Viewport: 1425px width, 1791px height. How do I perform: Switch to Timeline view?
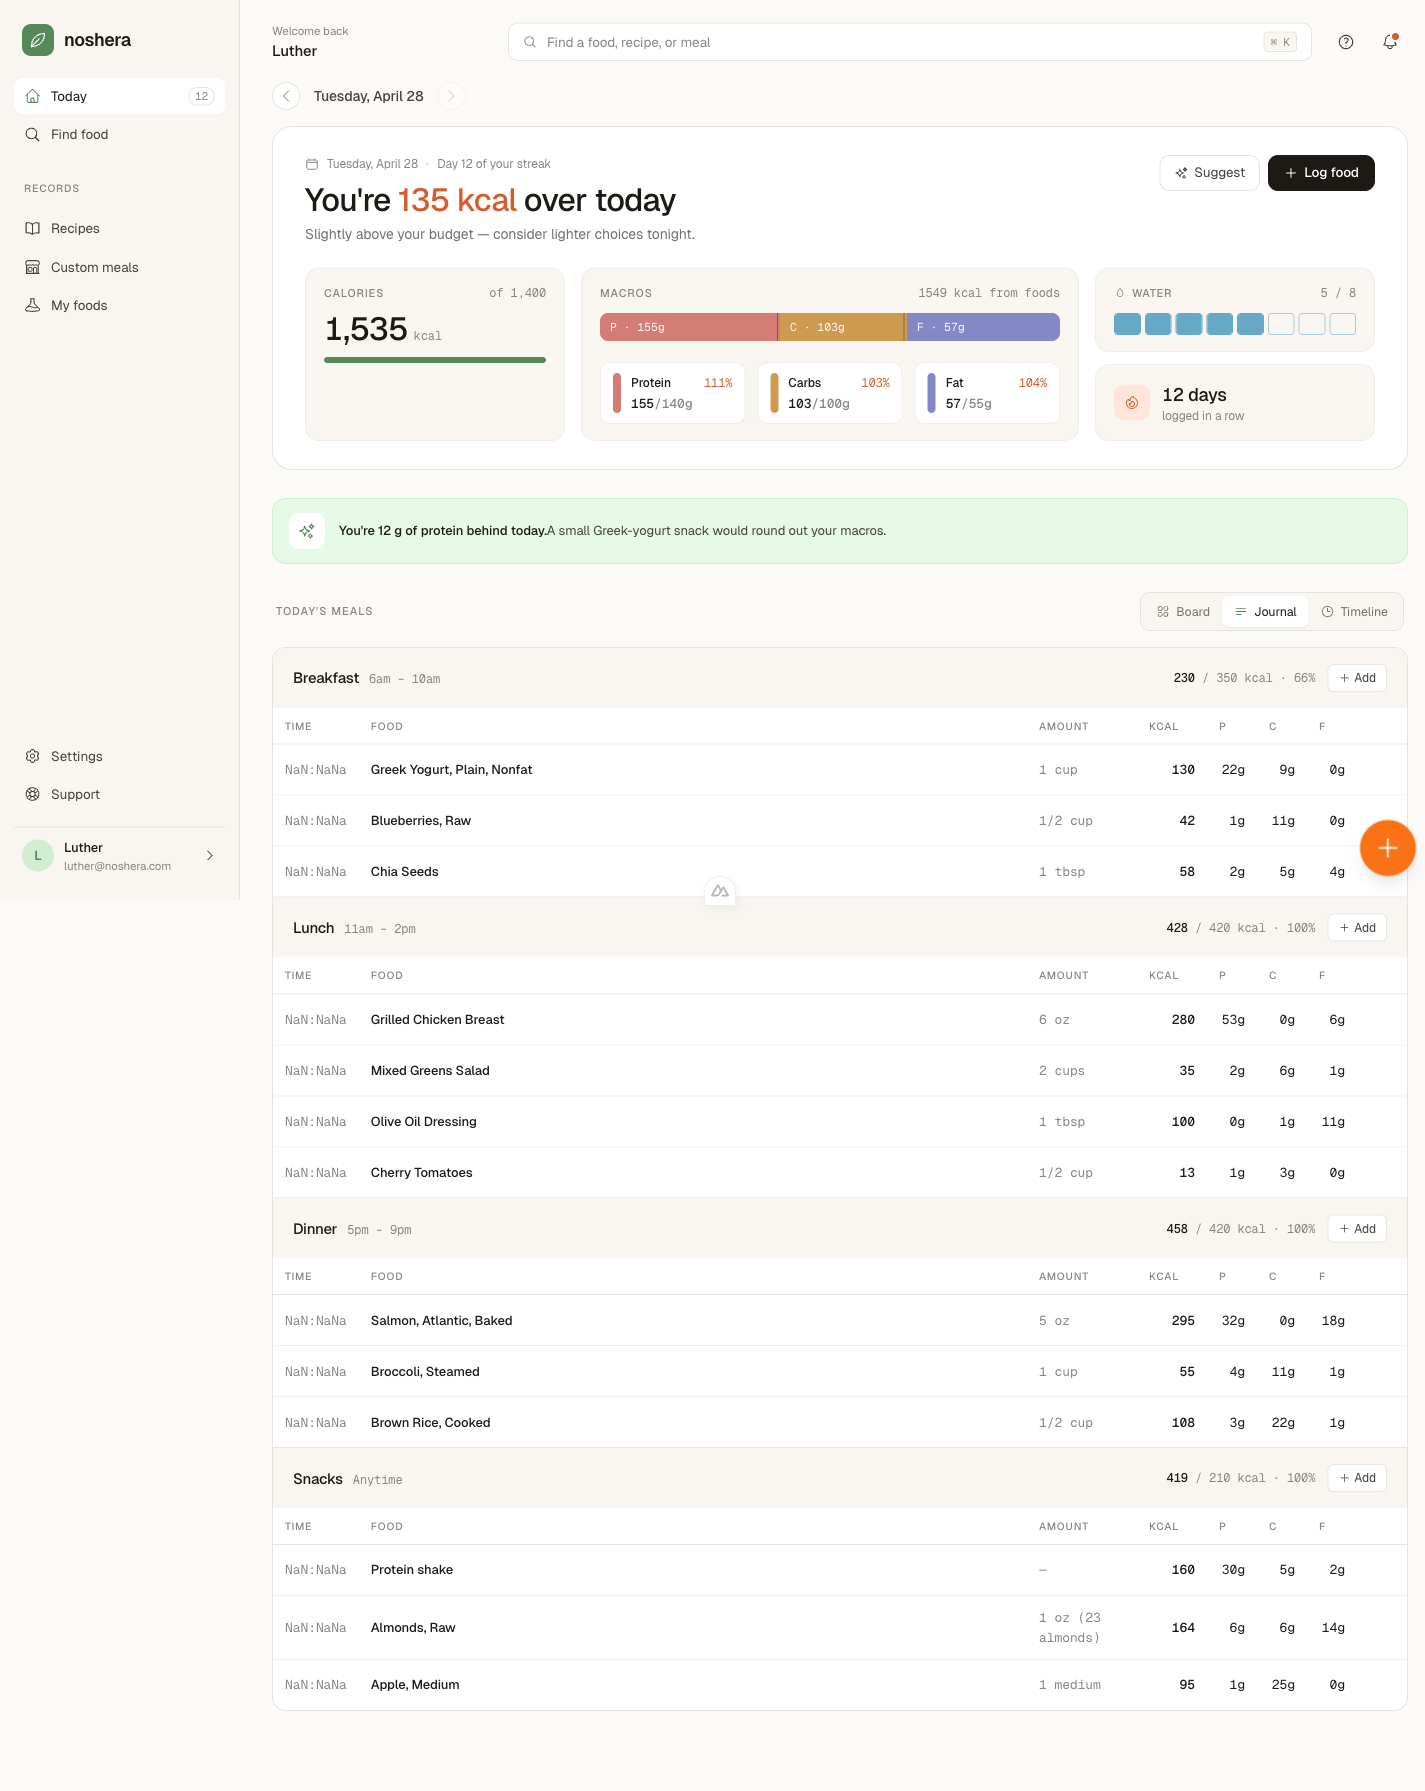1354,612
